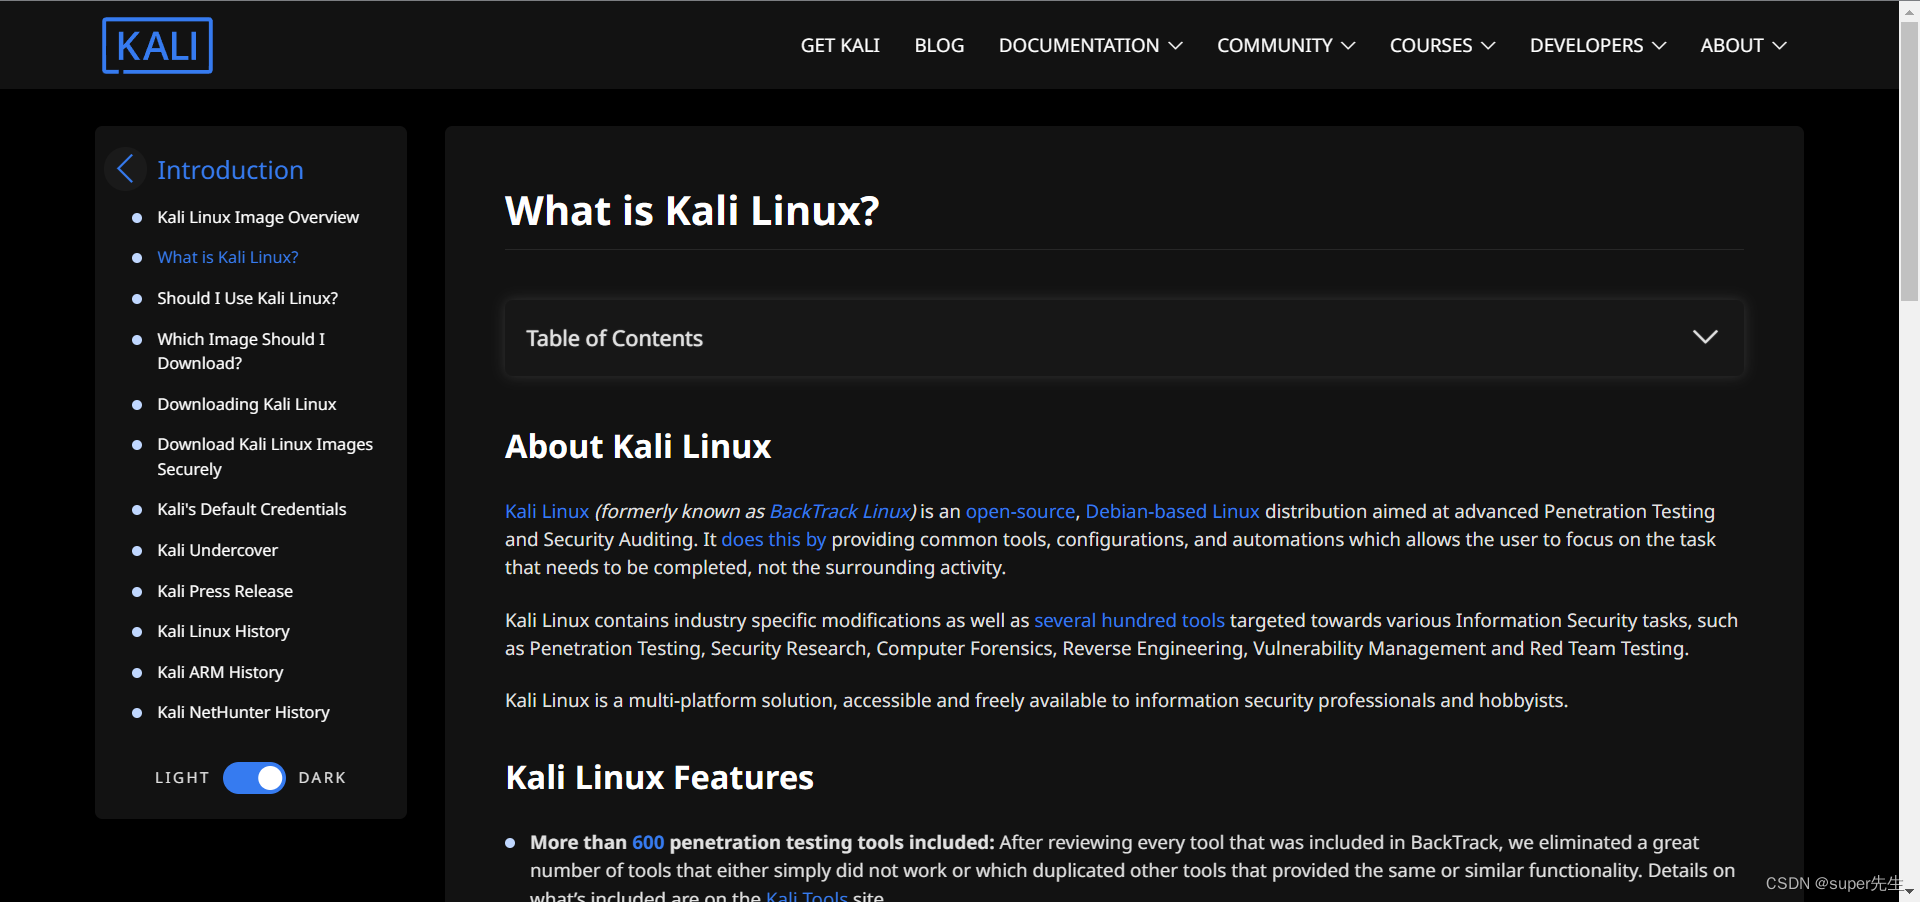The height and width of the screenshot is (902, 1920).
Task: Open the Blog page
Action: coord(939,45)
